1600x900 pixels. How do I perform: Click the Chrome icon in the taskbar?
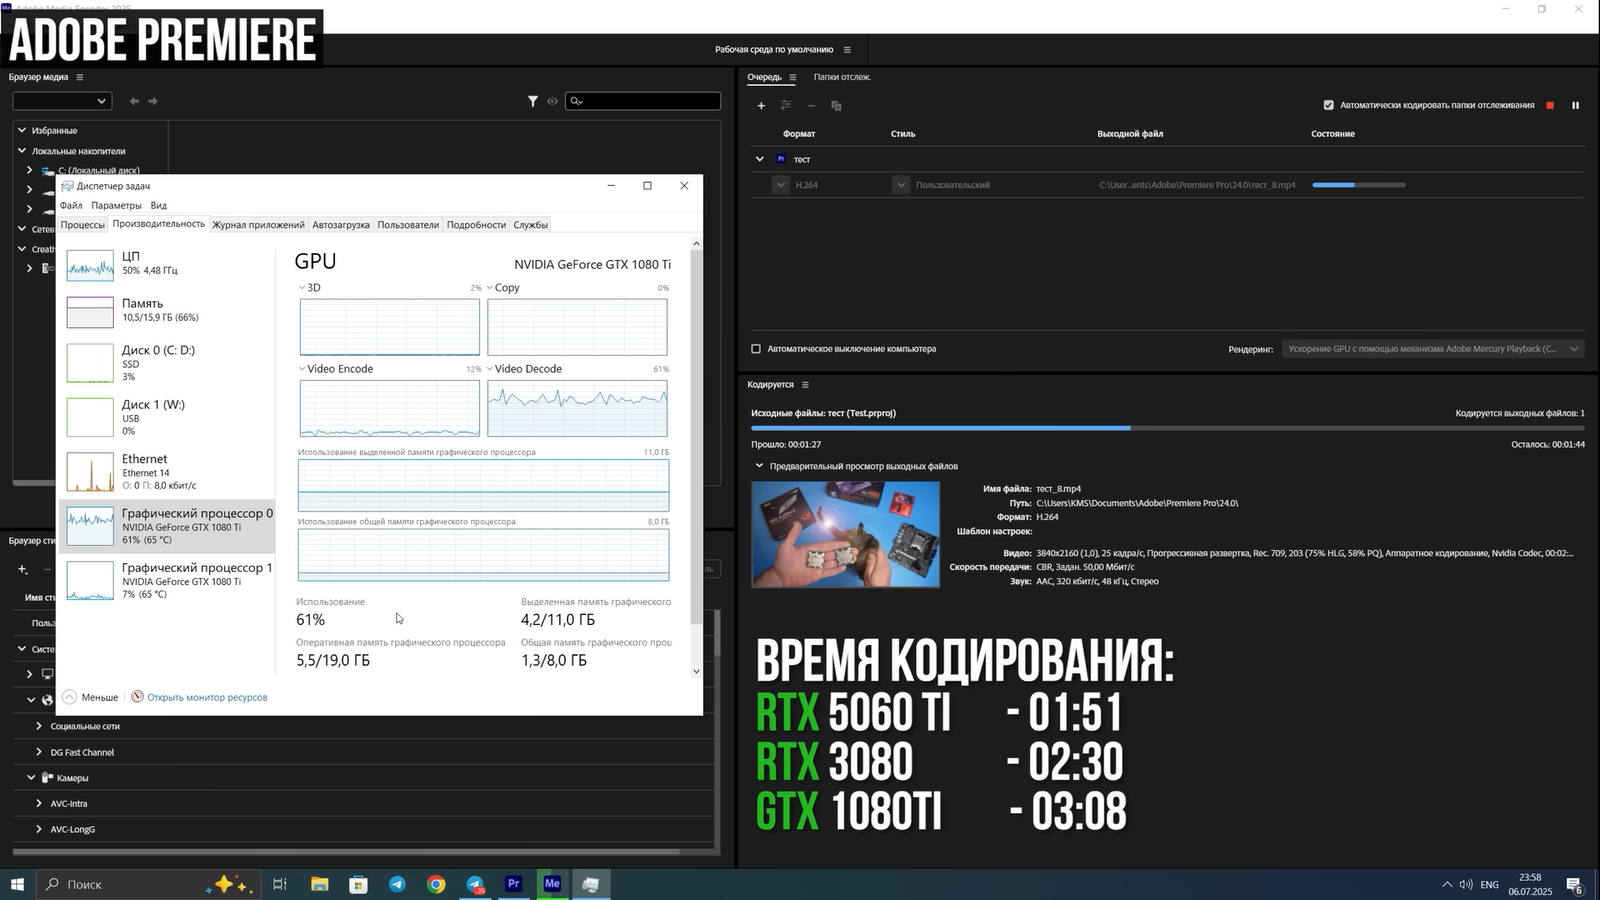436,884
